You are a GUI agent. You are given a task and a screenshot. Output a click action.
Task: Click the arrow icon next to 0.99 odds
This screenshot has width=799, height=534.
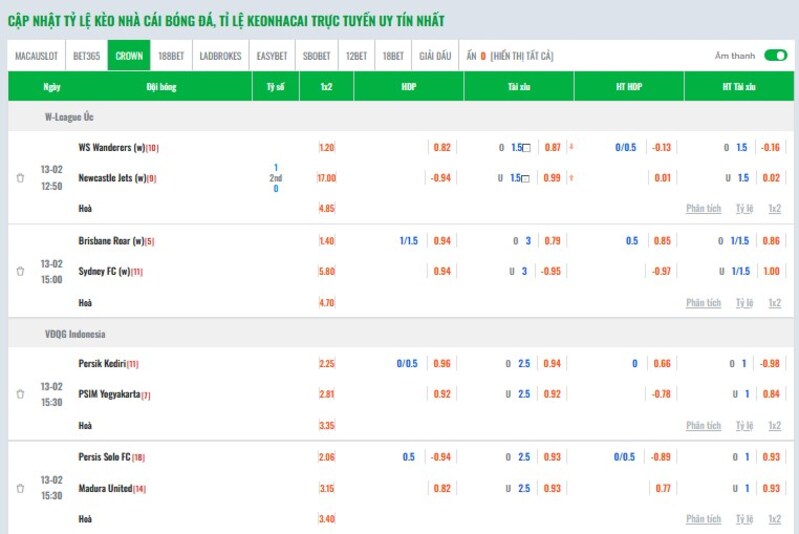pyautogui.click(x=571, y=178)
